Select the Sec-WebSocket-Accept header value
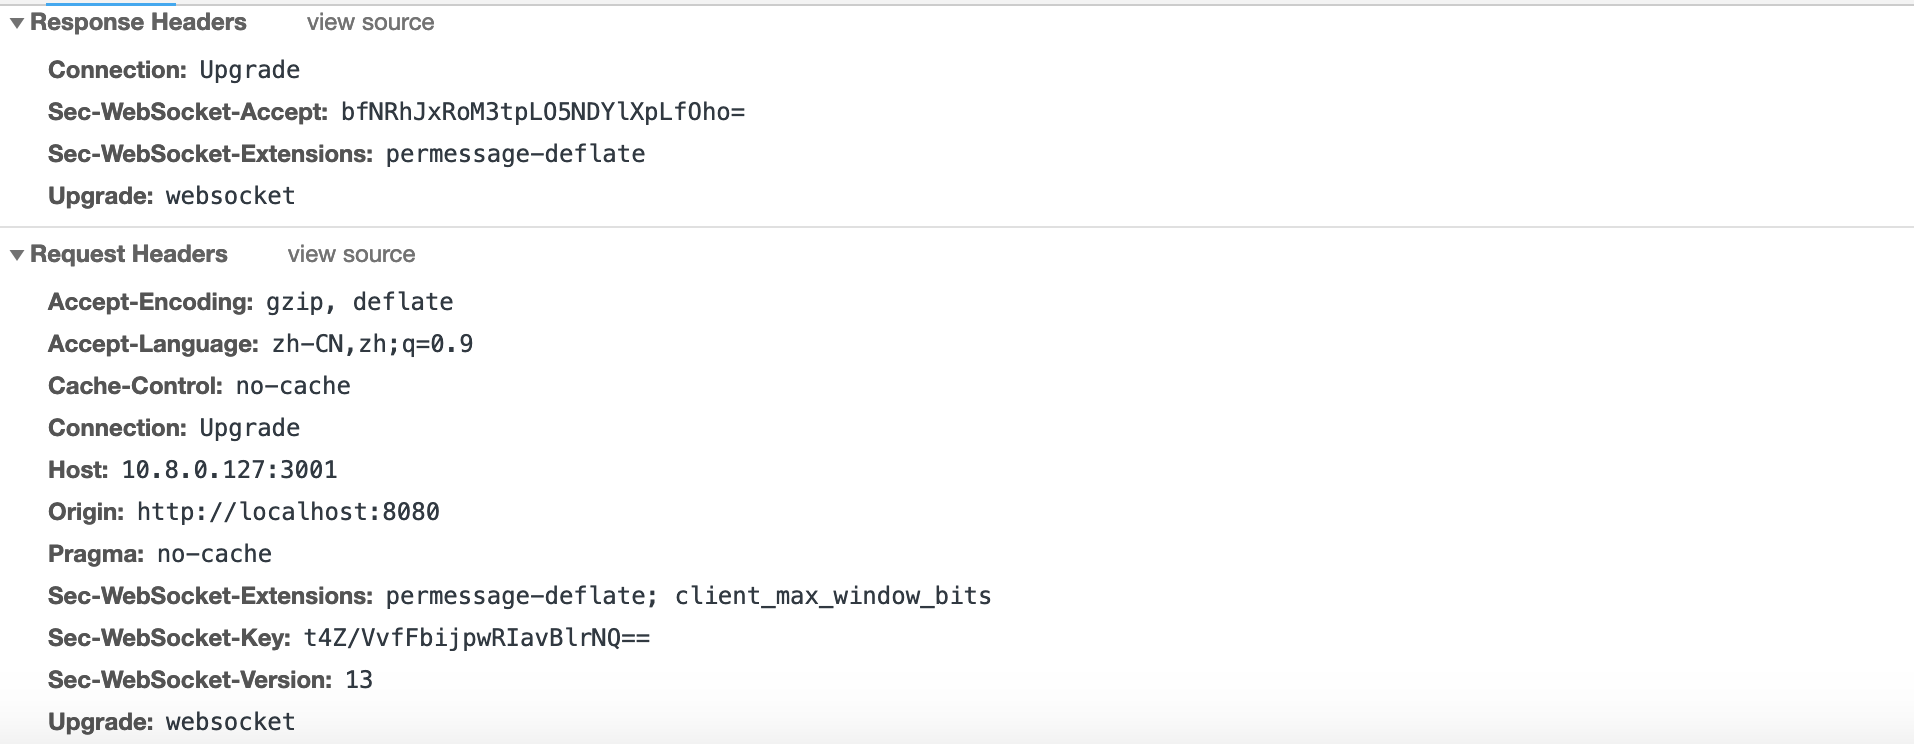This screenshot has width=1914, height=744. [543, 112]
